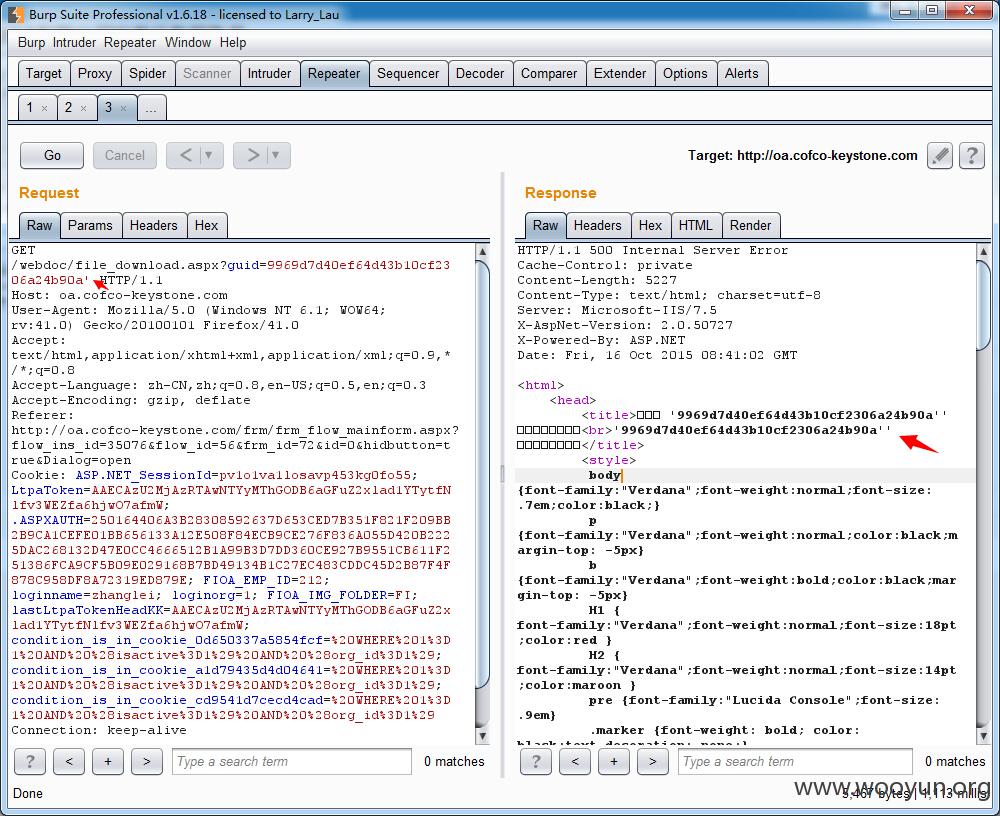This screenshot has height=816, width=1000.
Task: Switch to the Options tab
Action: coord(685,73)
